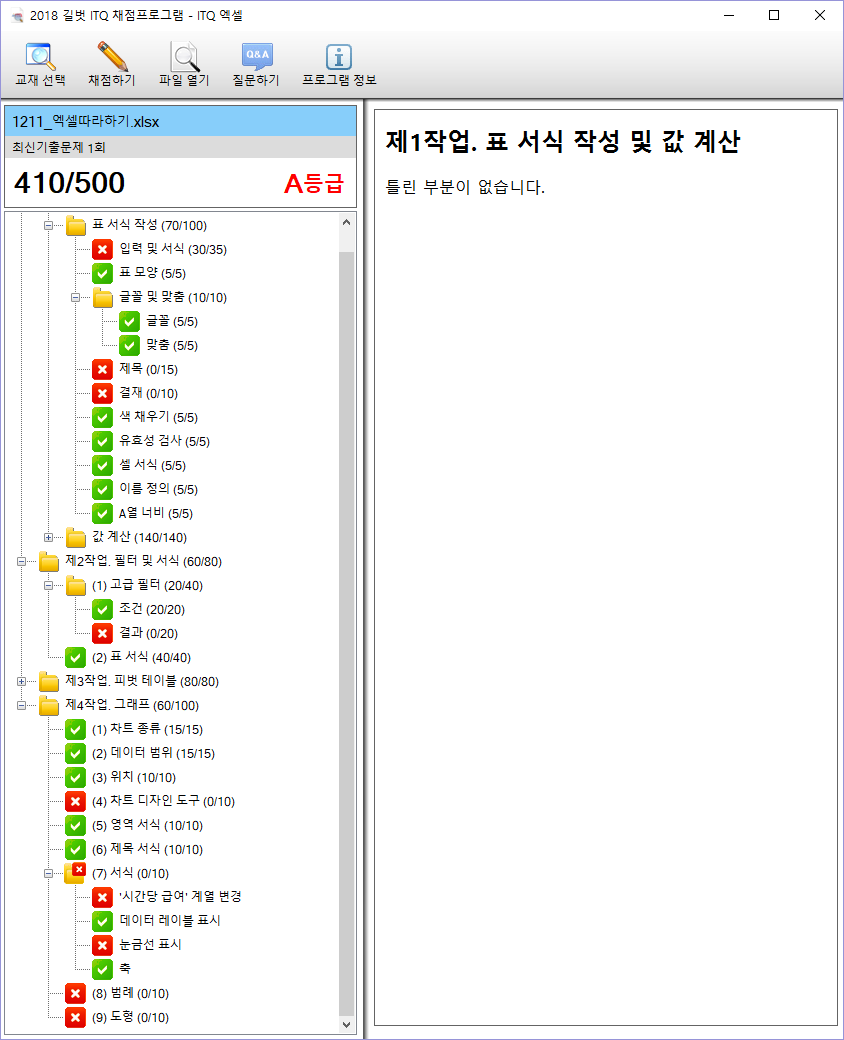Click the green check beside 이름 정의

tap(102, 489)
